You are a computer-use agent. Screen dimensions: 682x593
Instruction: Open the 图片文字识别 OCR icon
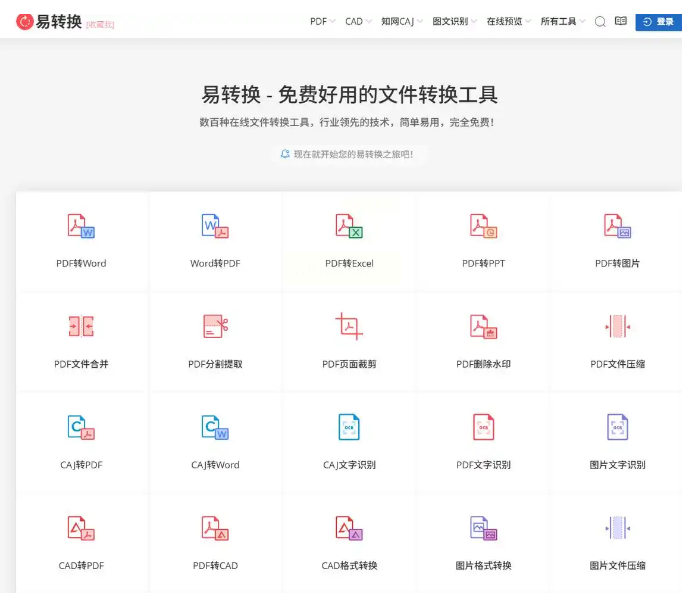(x=617, y=427)
